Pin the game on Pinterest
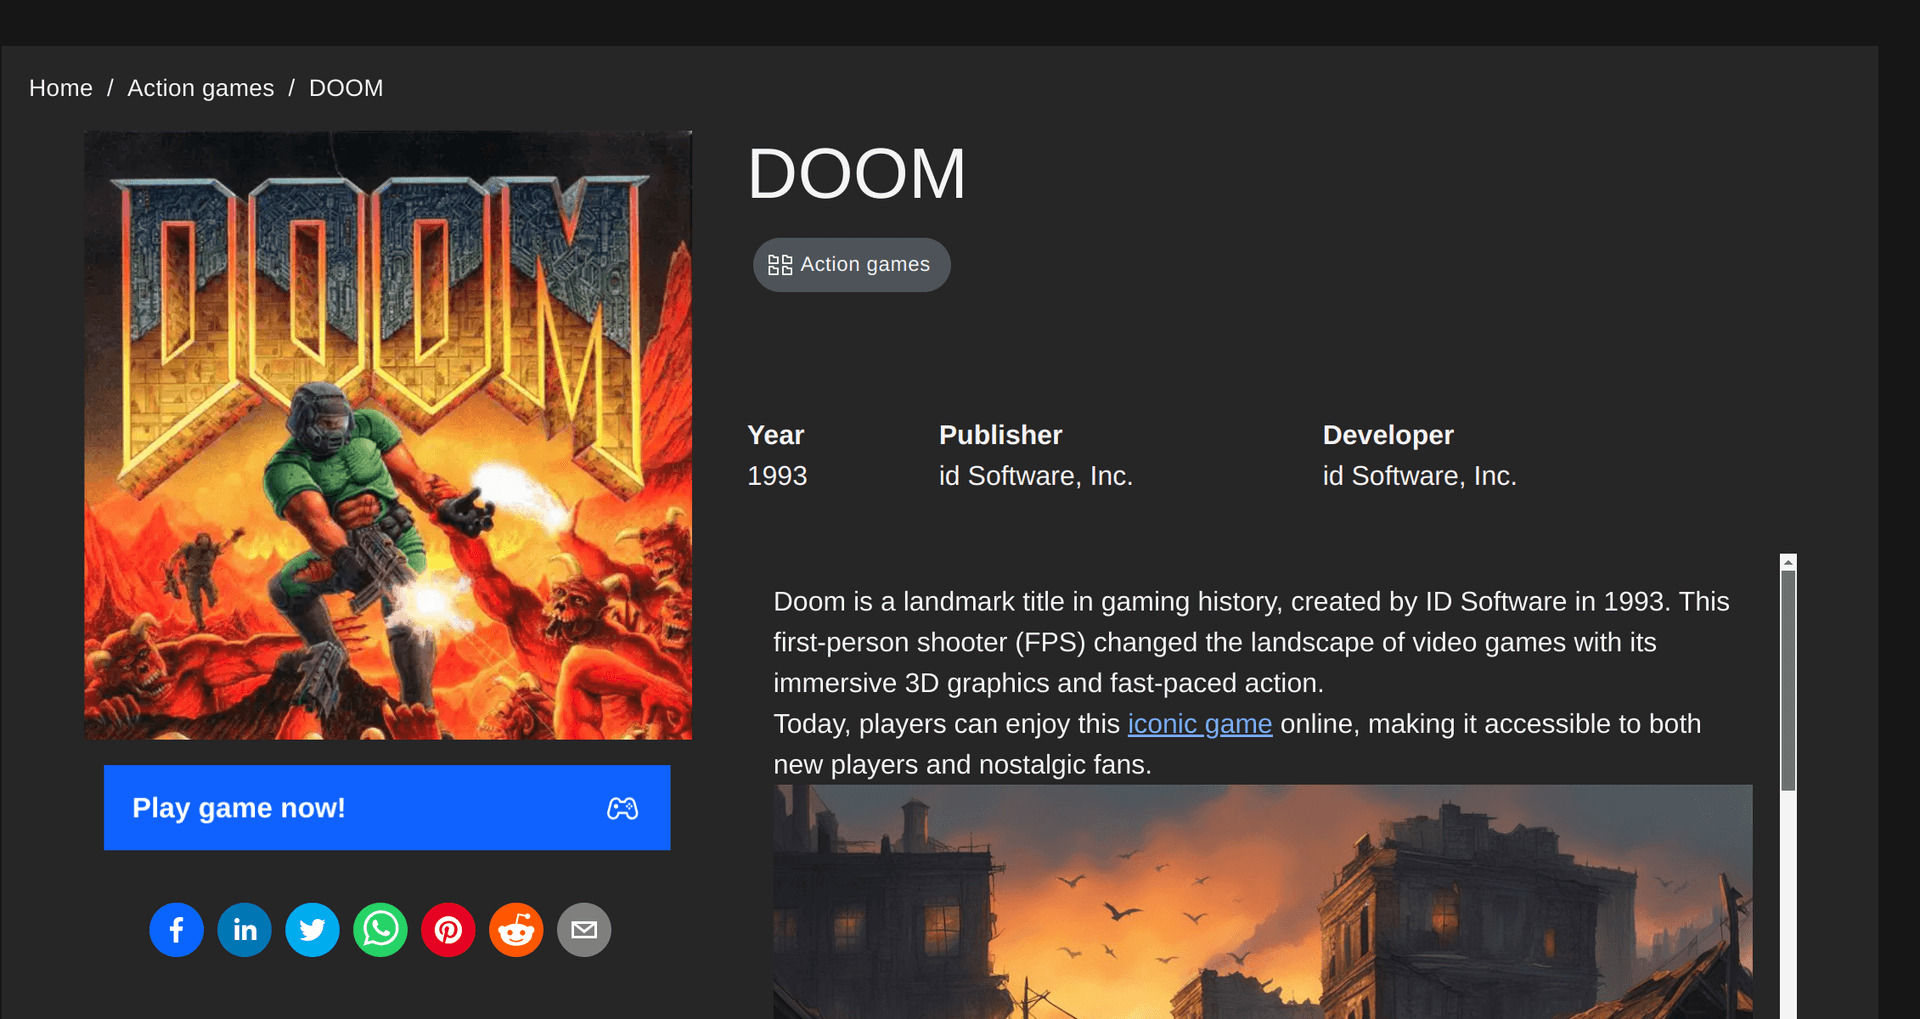The height and width of the screenshot is (1019, 1920). point(448,930)
